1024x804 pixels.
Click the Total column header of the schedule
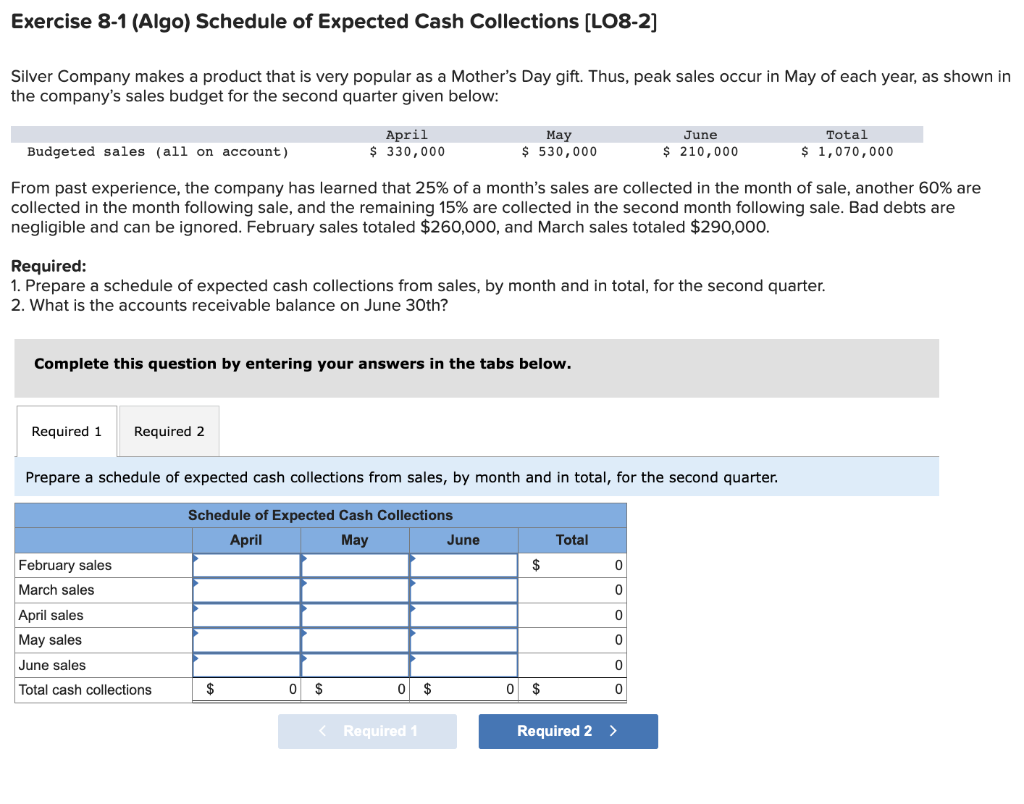point(572,540)
